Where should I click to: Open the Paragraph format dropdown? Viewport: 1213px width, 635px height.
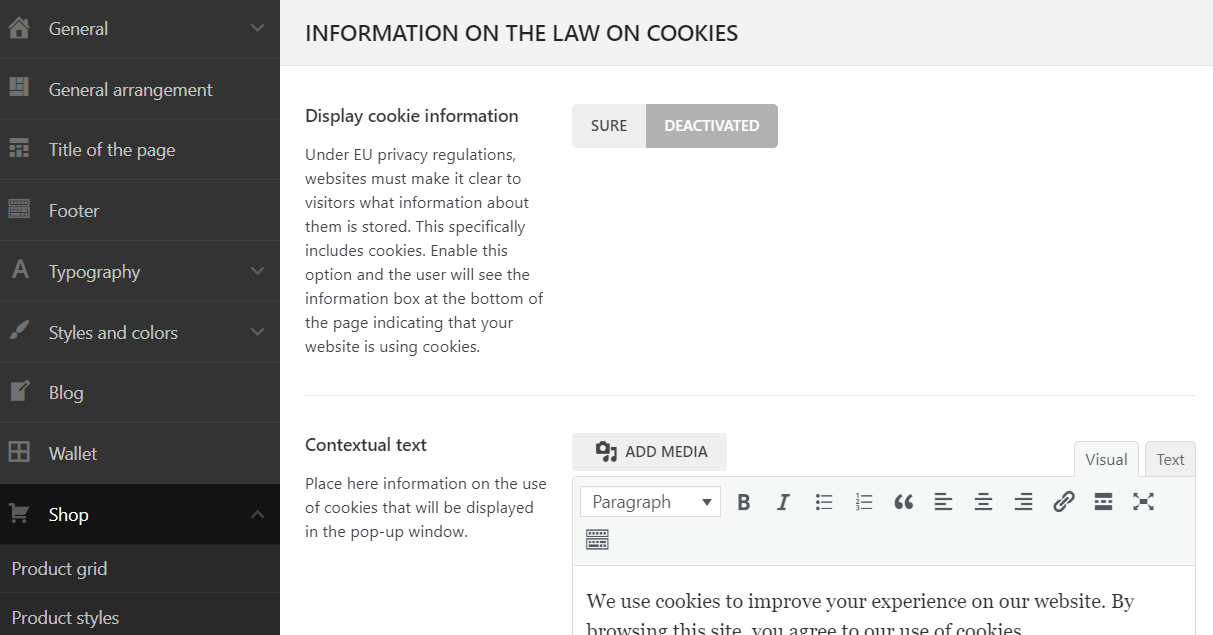coord(650,502)
